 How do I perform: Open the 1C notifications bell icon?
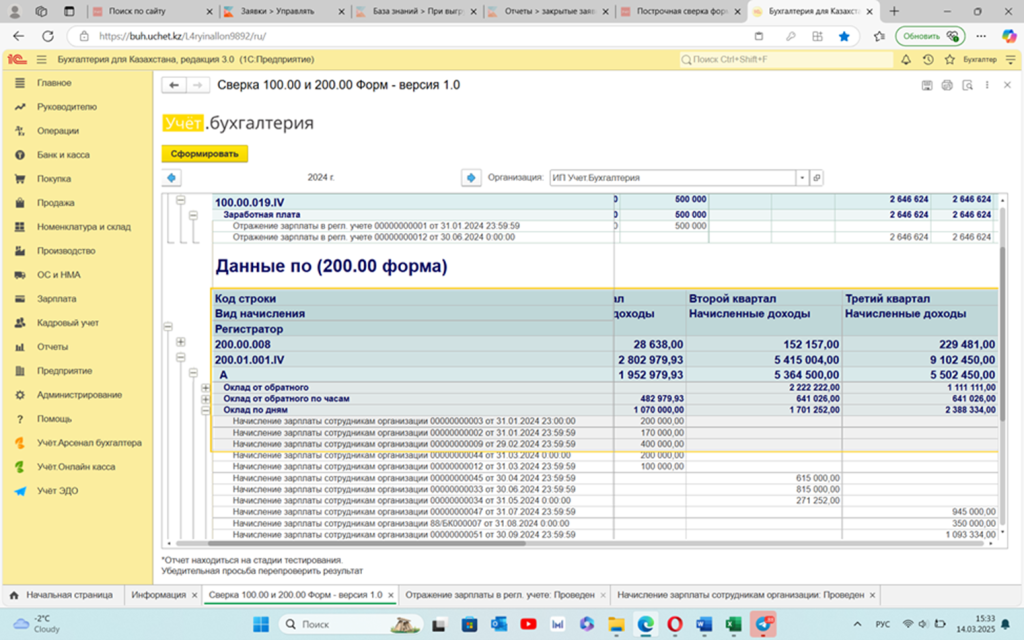[x=906, y=60]
